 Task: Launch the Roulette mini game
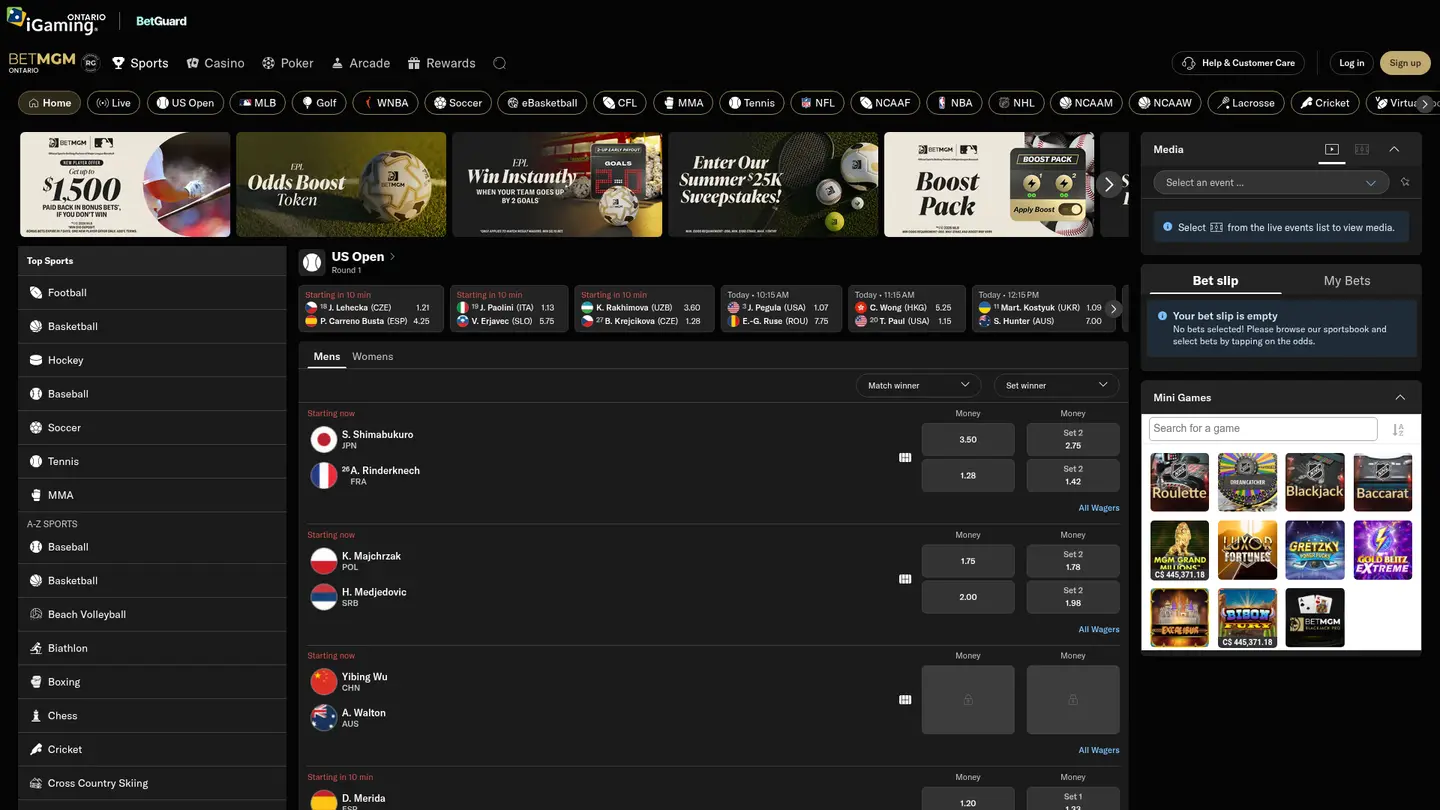[x=1180, y=482]
